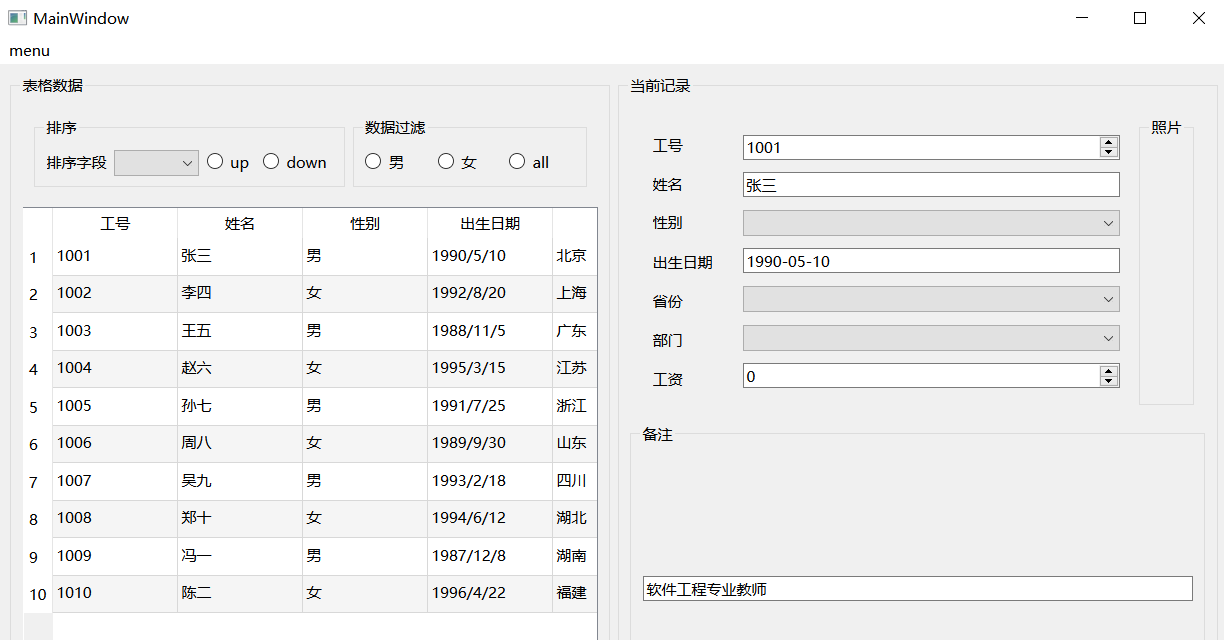1224x640 pixels.
Task: Click table cell 周八
Action: (240, 444)
